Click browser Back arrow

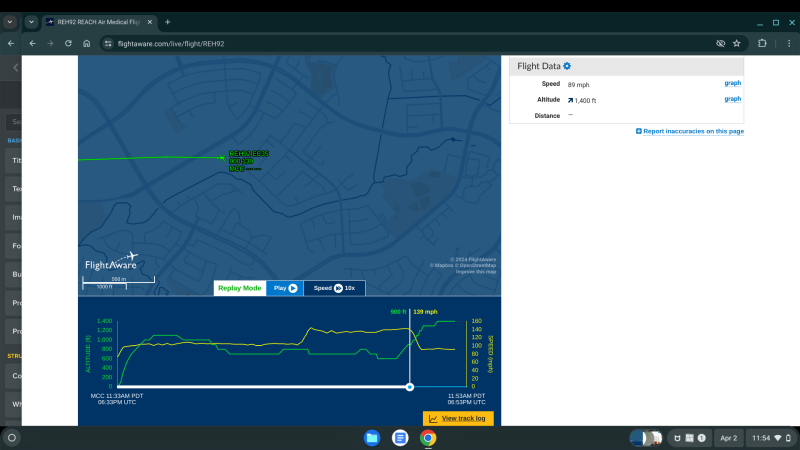[33, 44]
